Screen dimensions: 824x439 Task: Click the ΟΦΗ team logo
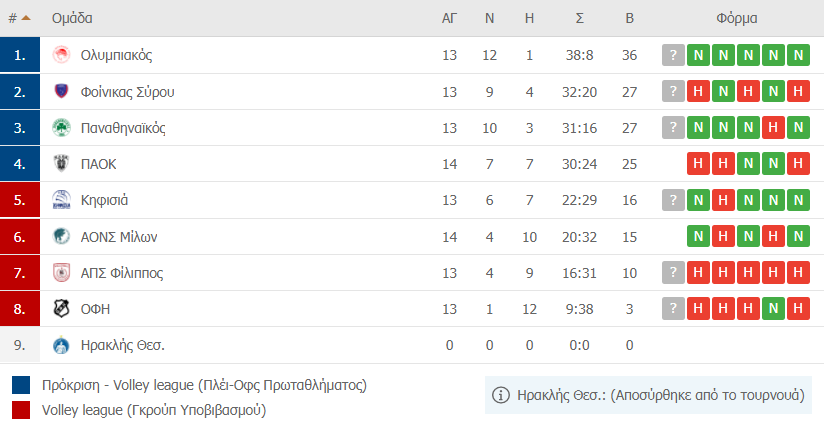tap(61, 309)
